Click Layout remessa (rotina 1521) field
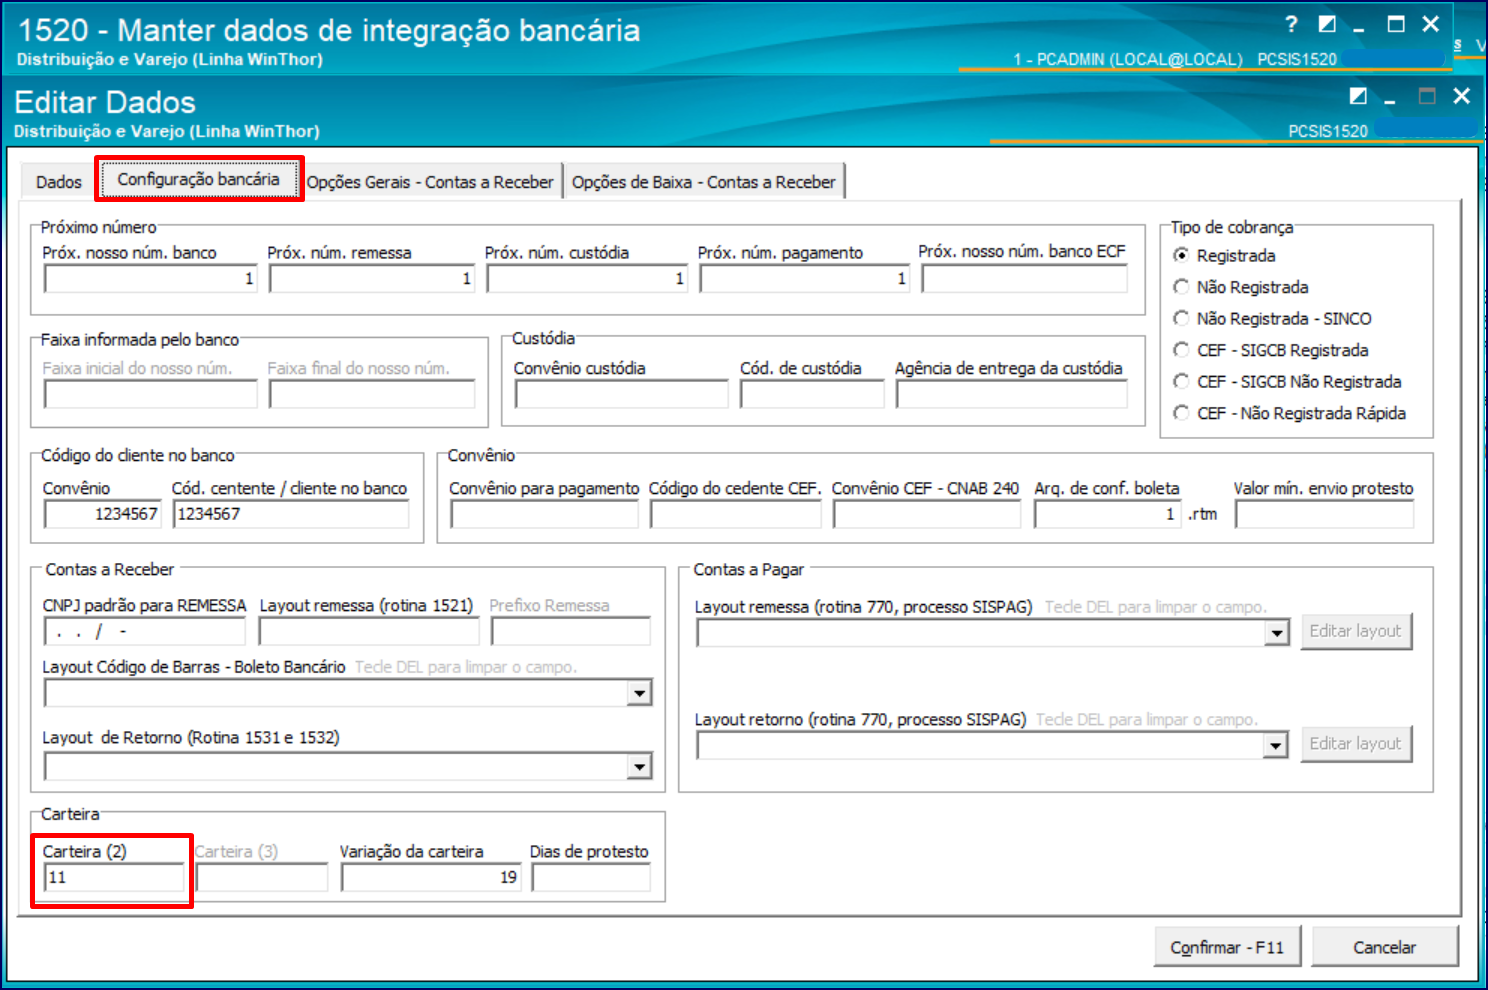The height and width of the screenshot is (990, 1488). (x=369, y=632)
